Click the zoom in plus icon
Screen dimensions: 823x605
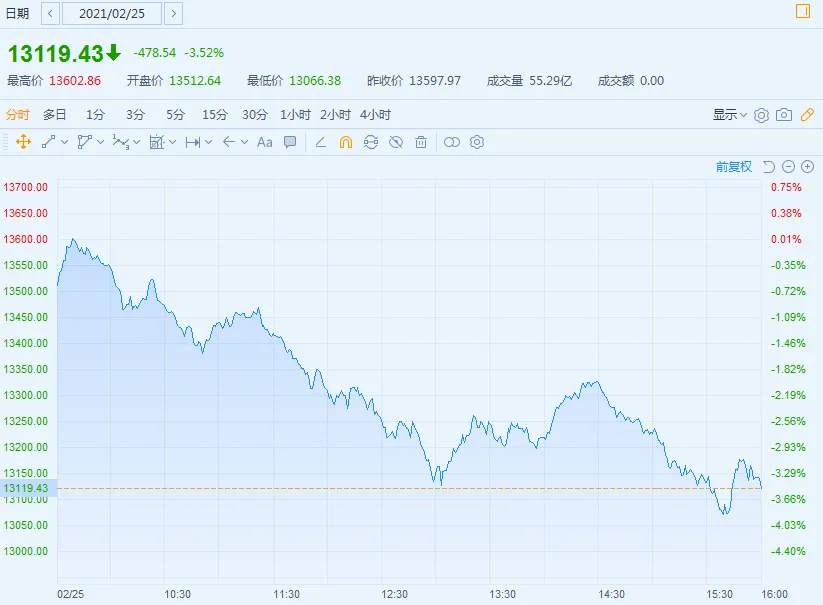pyautogui.click(x=808, y=167)
